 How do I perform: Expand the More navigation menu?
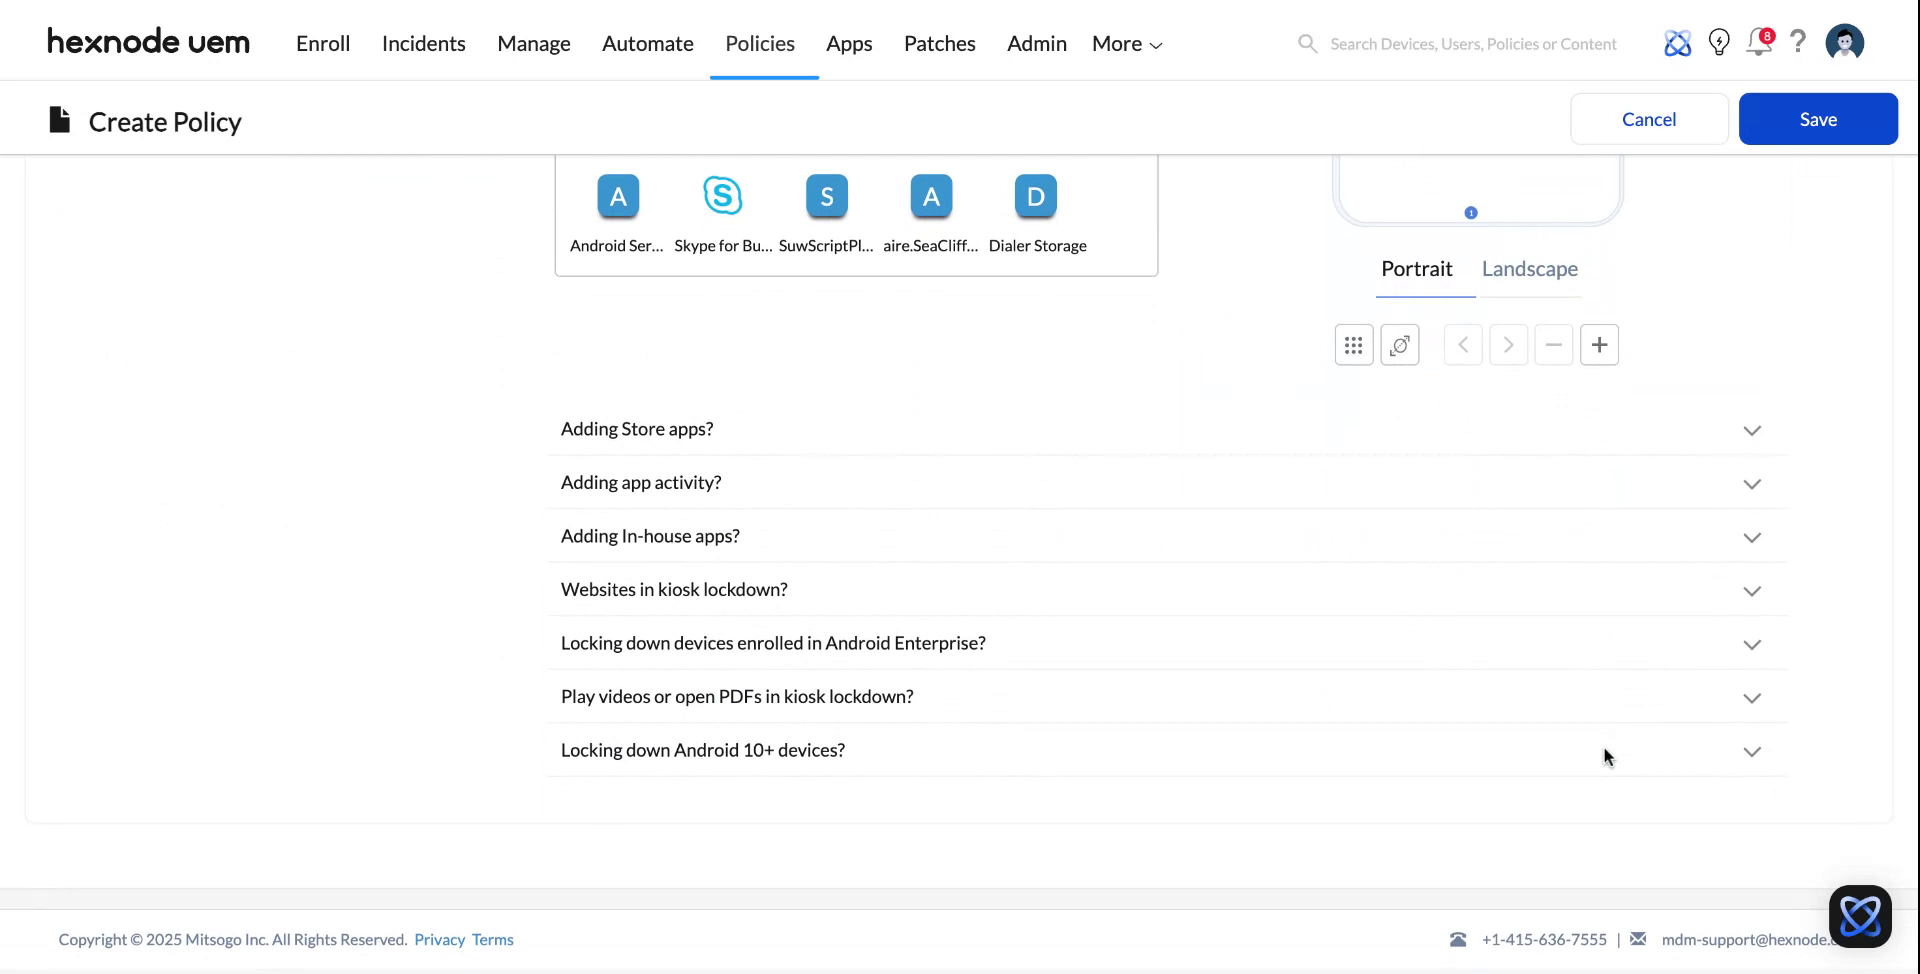(x=1125, y=43)
